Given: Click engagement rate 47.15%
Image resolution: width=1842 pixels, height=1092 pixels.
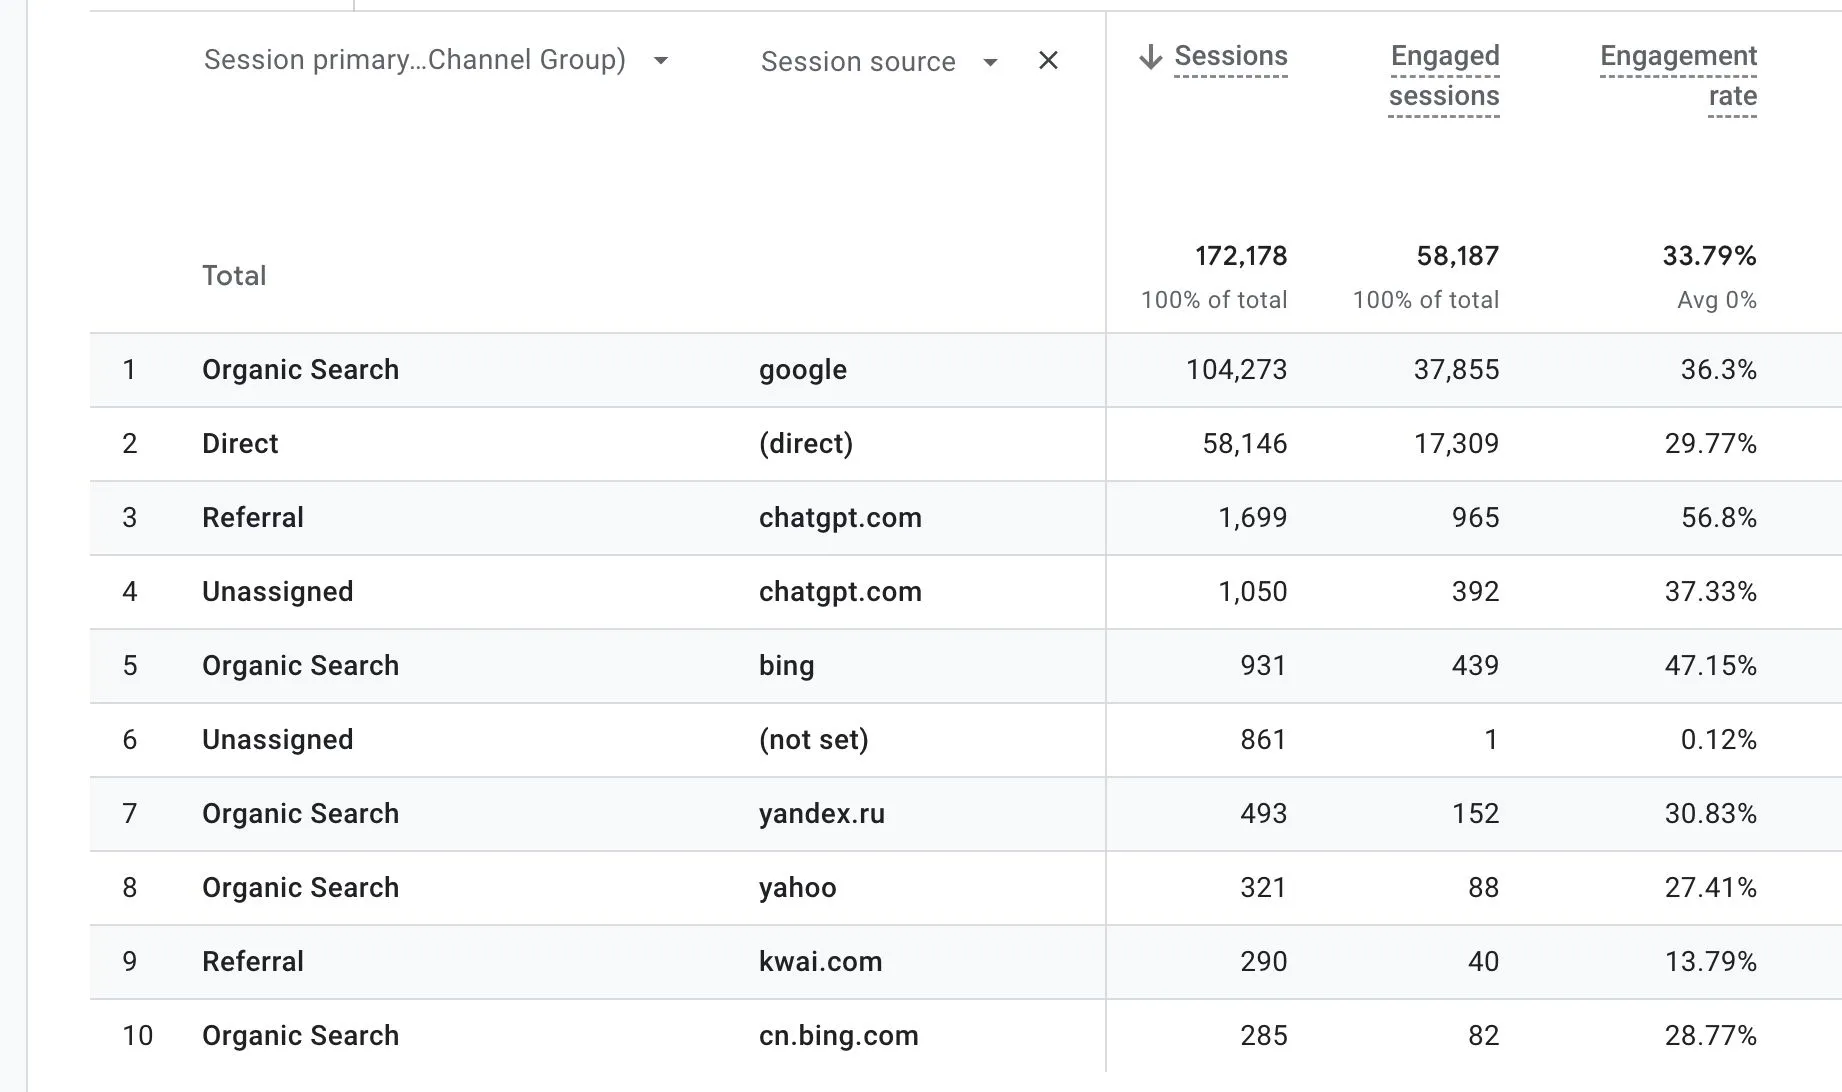Looking at the screenshot, I should (x=1710, y=666).
